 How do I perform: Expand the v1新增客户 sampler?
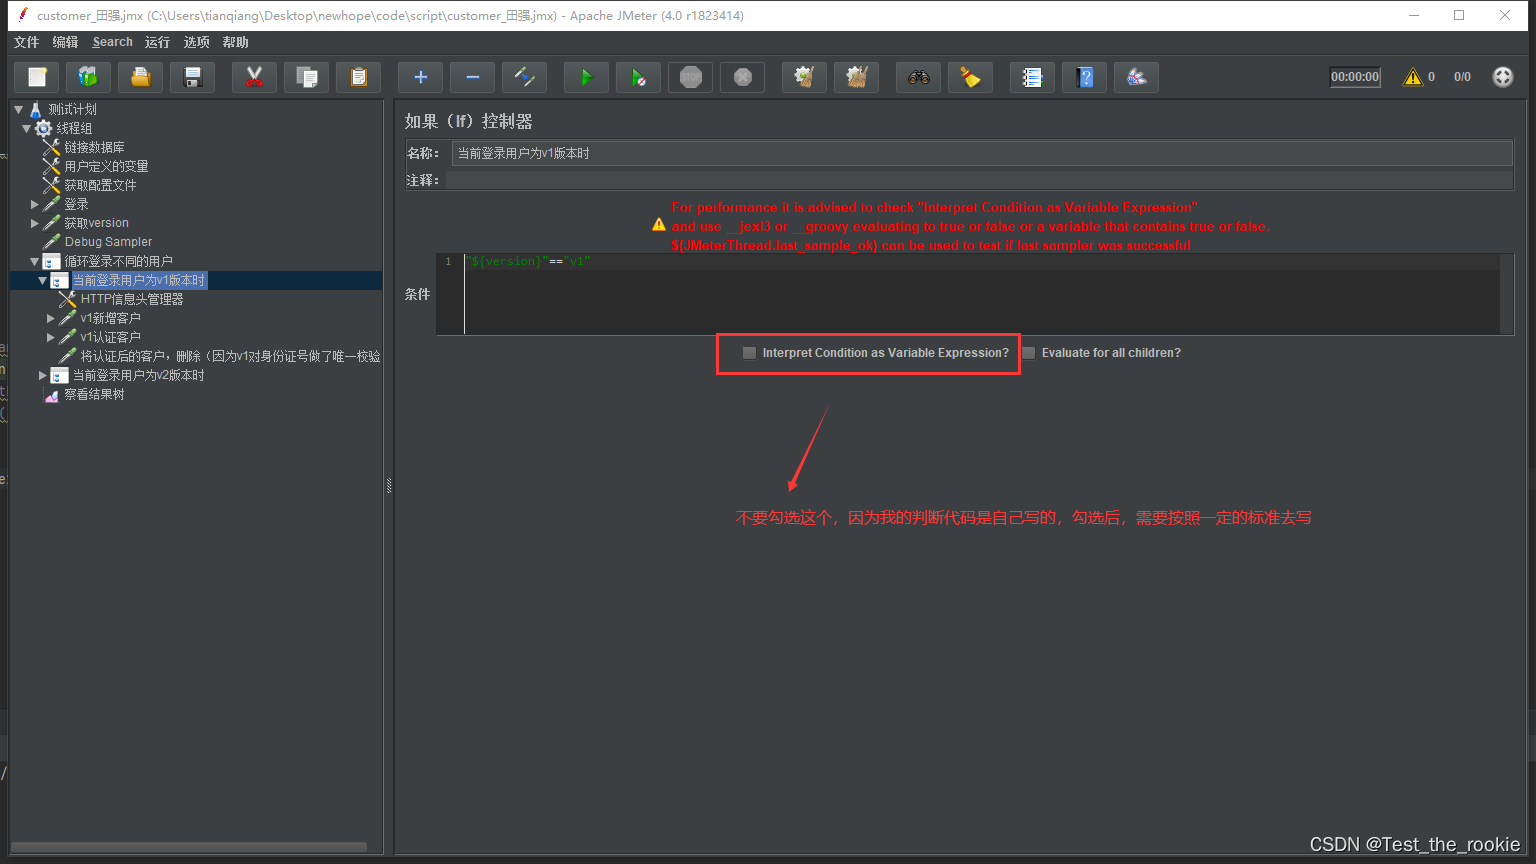coord(50,318)
